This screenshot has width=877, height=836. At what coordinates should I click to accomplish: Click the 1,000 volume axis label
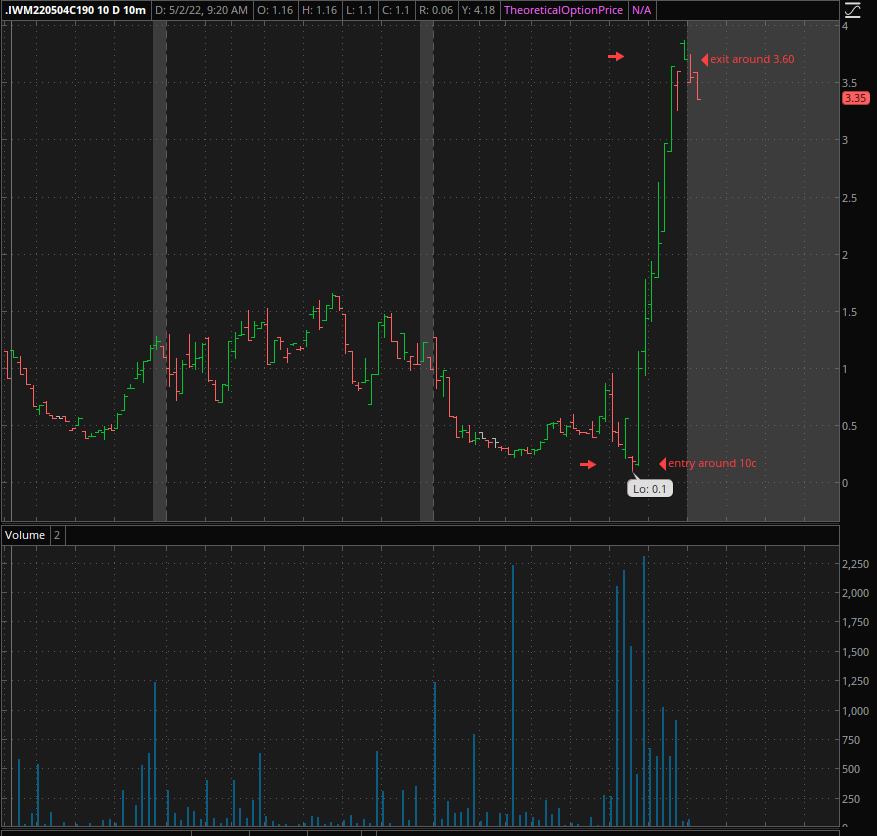point(856,710)
